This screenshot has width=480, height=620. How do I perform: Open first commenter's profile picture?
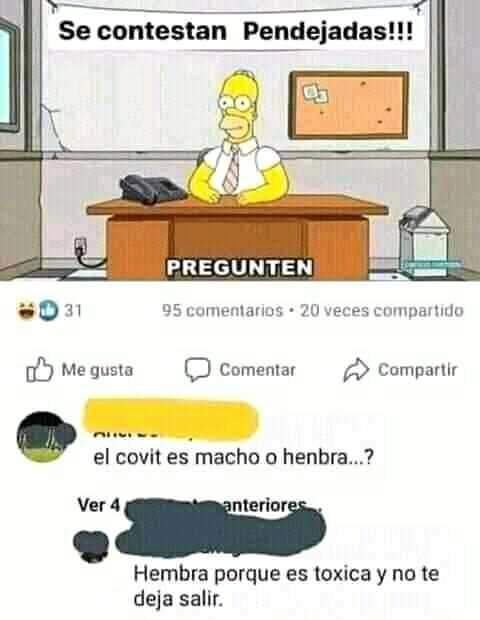(x=45, y=437)
